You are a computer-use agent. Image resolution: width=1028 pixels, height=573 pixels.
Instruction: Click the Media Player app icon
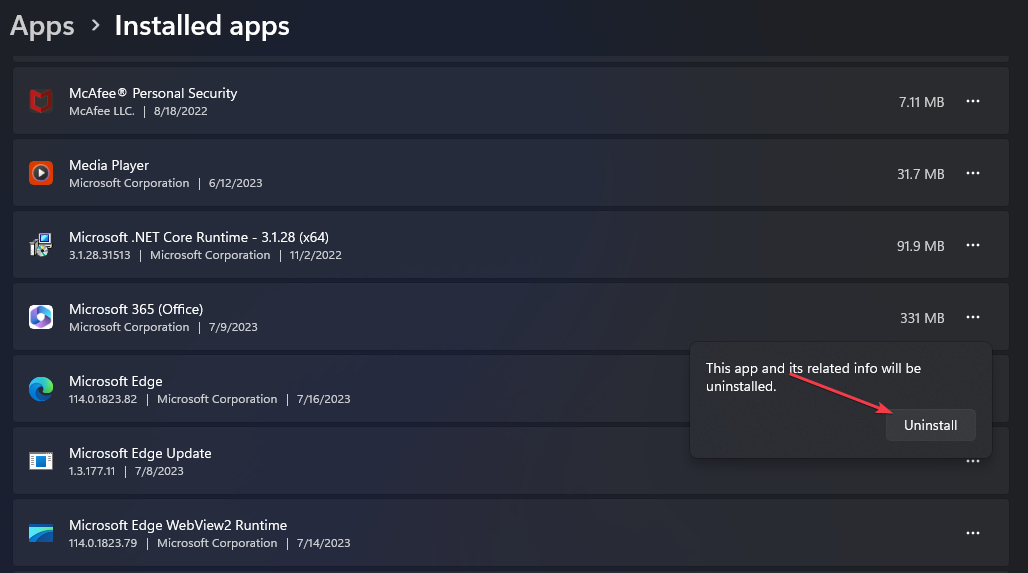tap(41, 173)
